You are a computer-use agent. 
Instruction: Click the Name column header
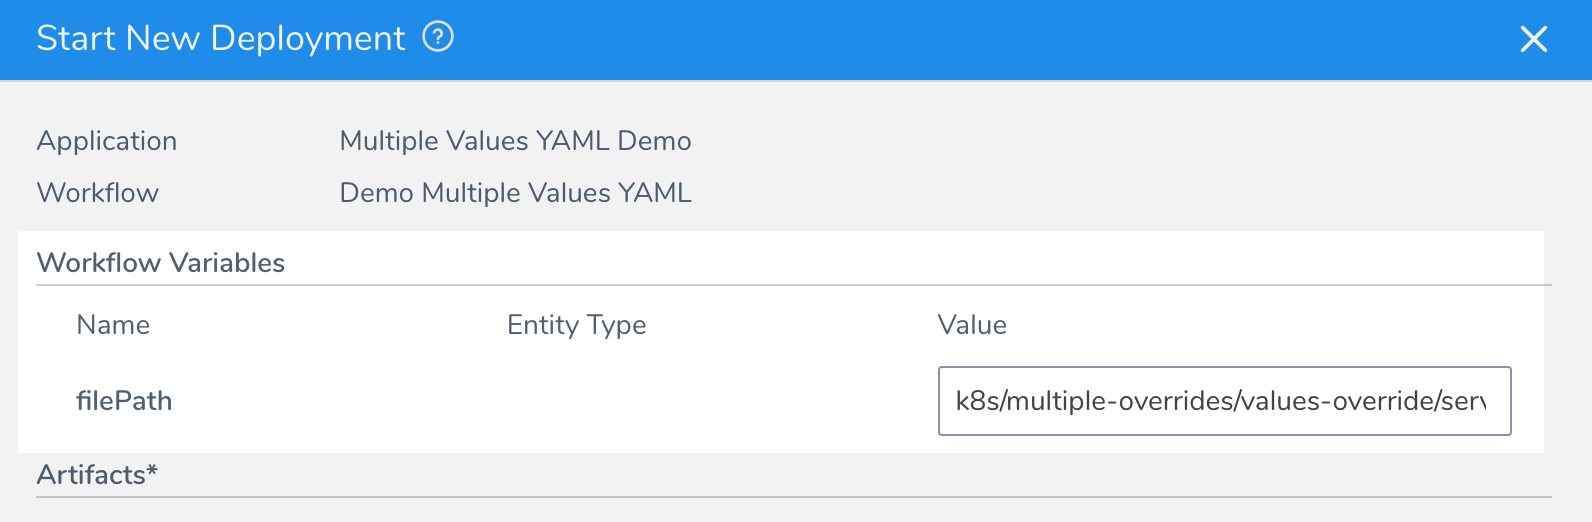tap(113, 325)
